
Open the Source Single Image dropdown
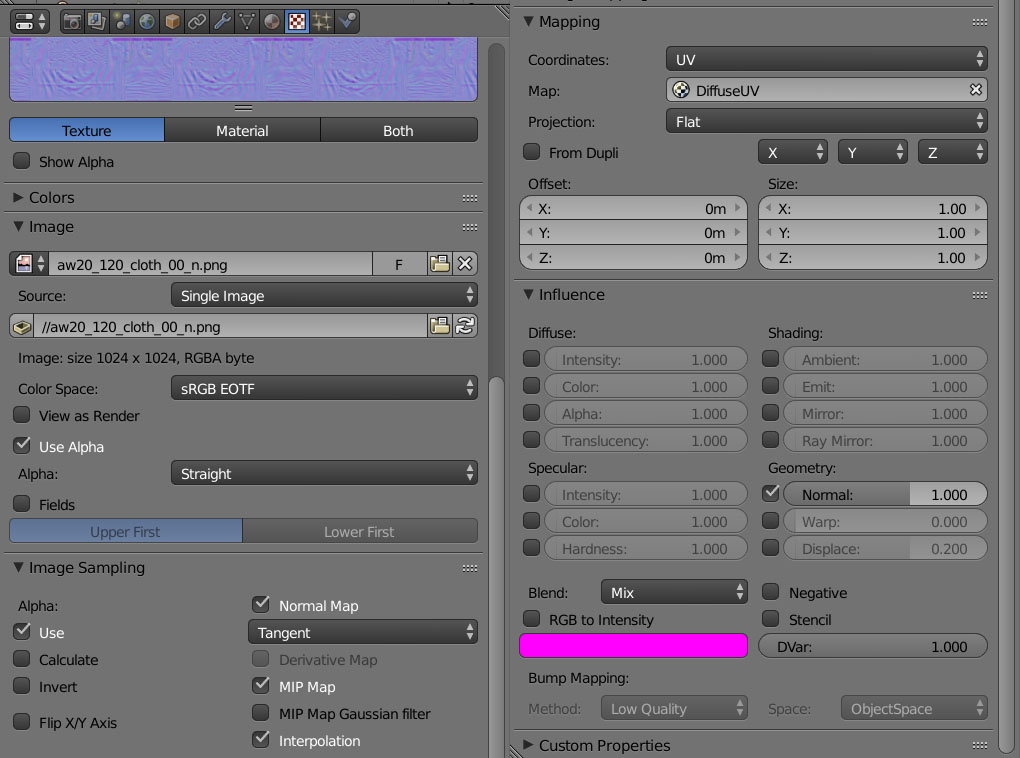[324, 295]
